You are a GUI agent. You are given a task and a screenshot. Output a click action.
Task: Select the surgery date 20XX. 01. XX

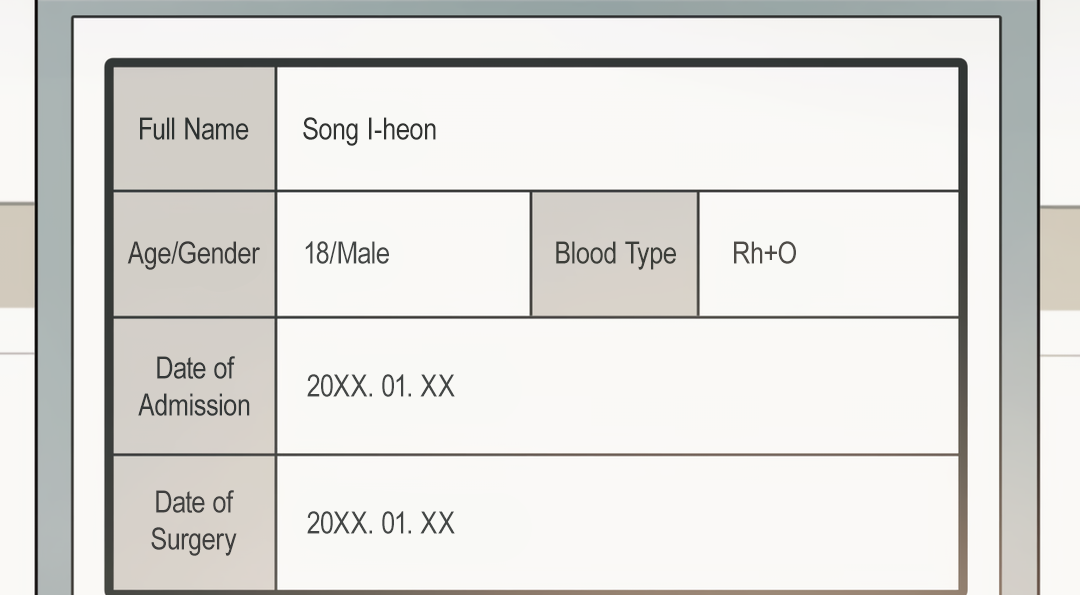click(380, 523)
